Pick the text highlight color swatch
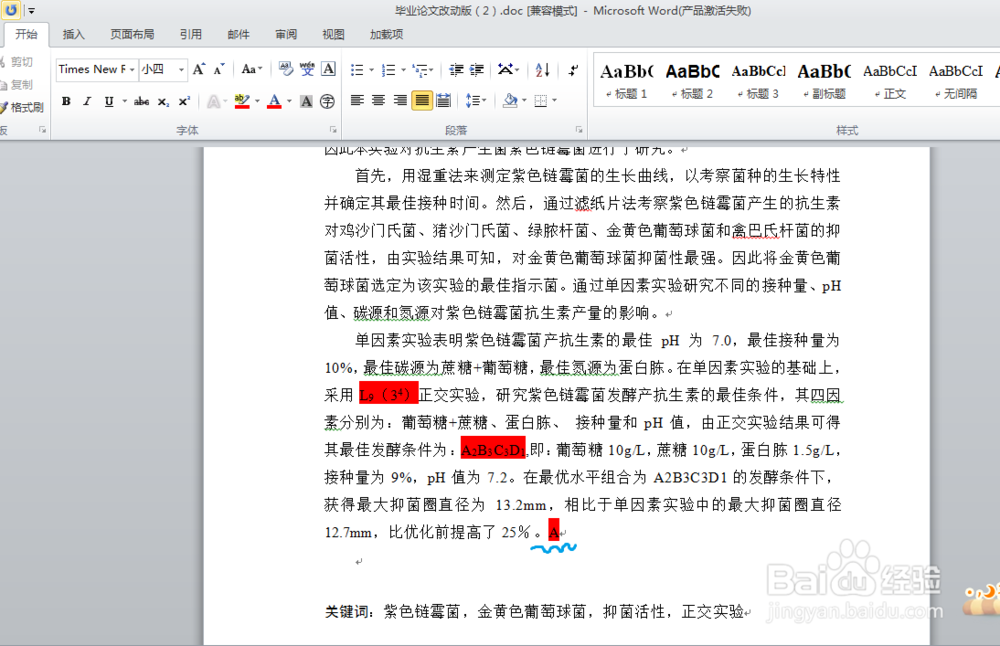The width and height of the screenshot is (1000, 646). [242, 101]
